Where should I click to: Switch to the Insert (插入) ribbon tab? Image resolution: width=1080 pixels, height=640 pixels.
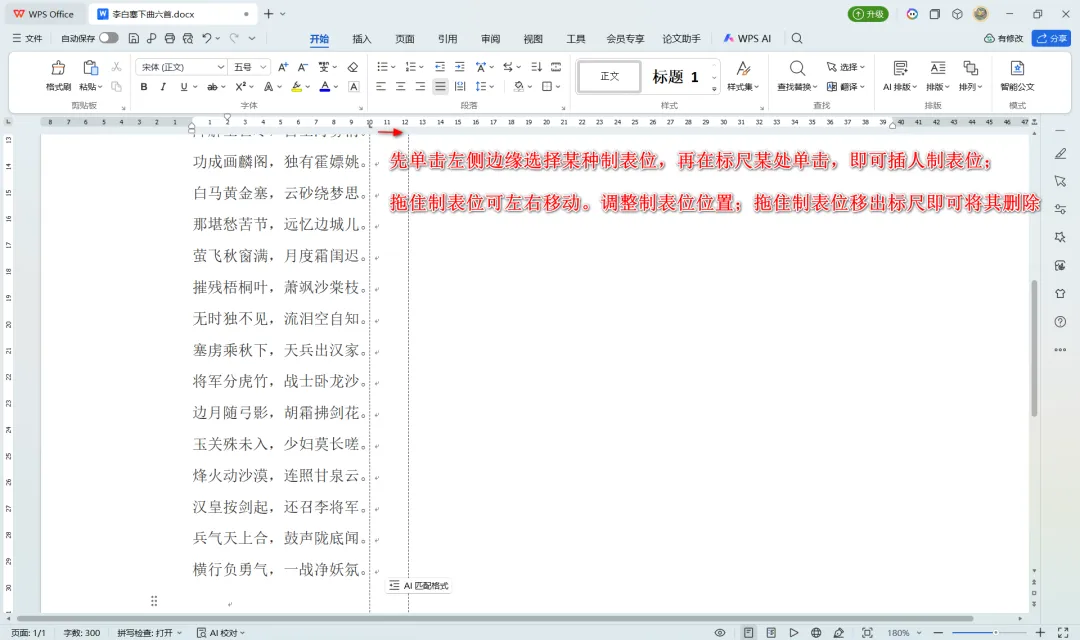coord(362,39)
